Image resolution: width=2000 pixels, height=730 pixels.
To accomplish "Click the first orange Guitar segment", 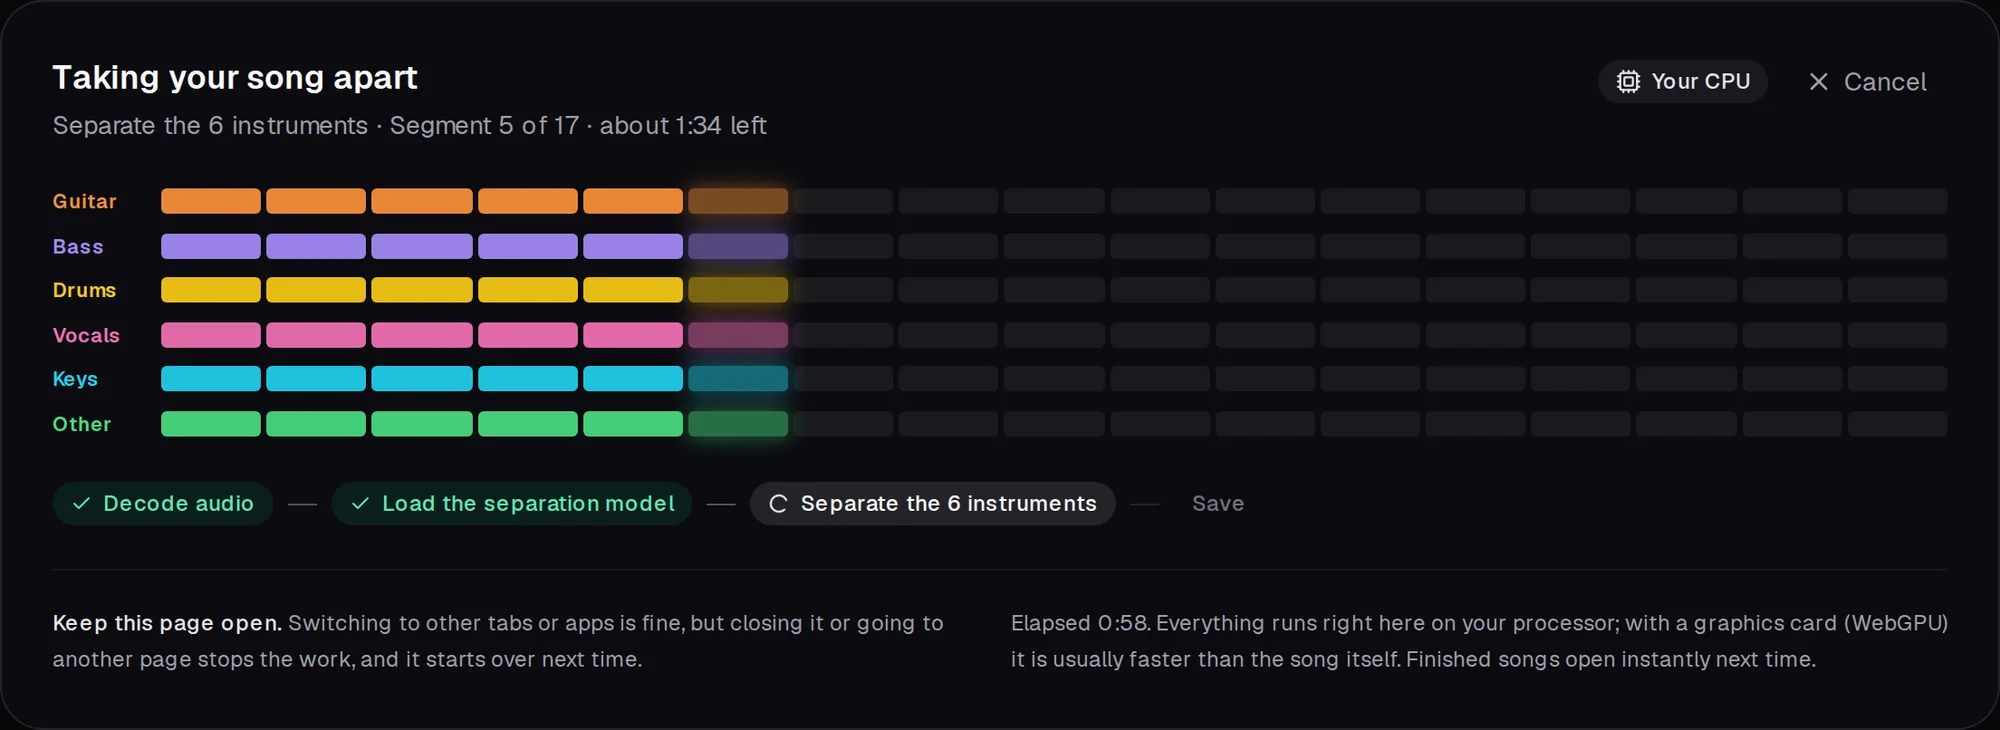I will tap(211, 201).
